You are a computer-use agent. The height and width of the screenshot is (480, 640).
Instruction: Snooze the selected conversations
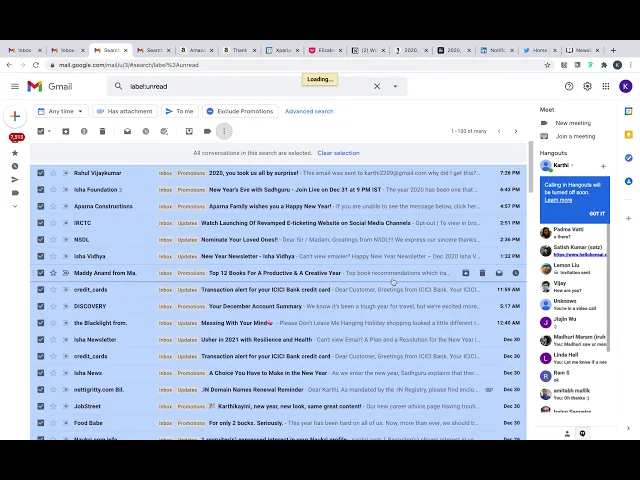(146, 131)
